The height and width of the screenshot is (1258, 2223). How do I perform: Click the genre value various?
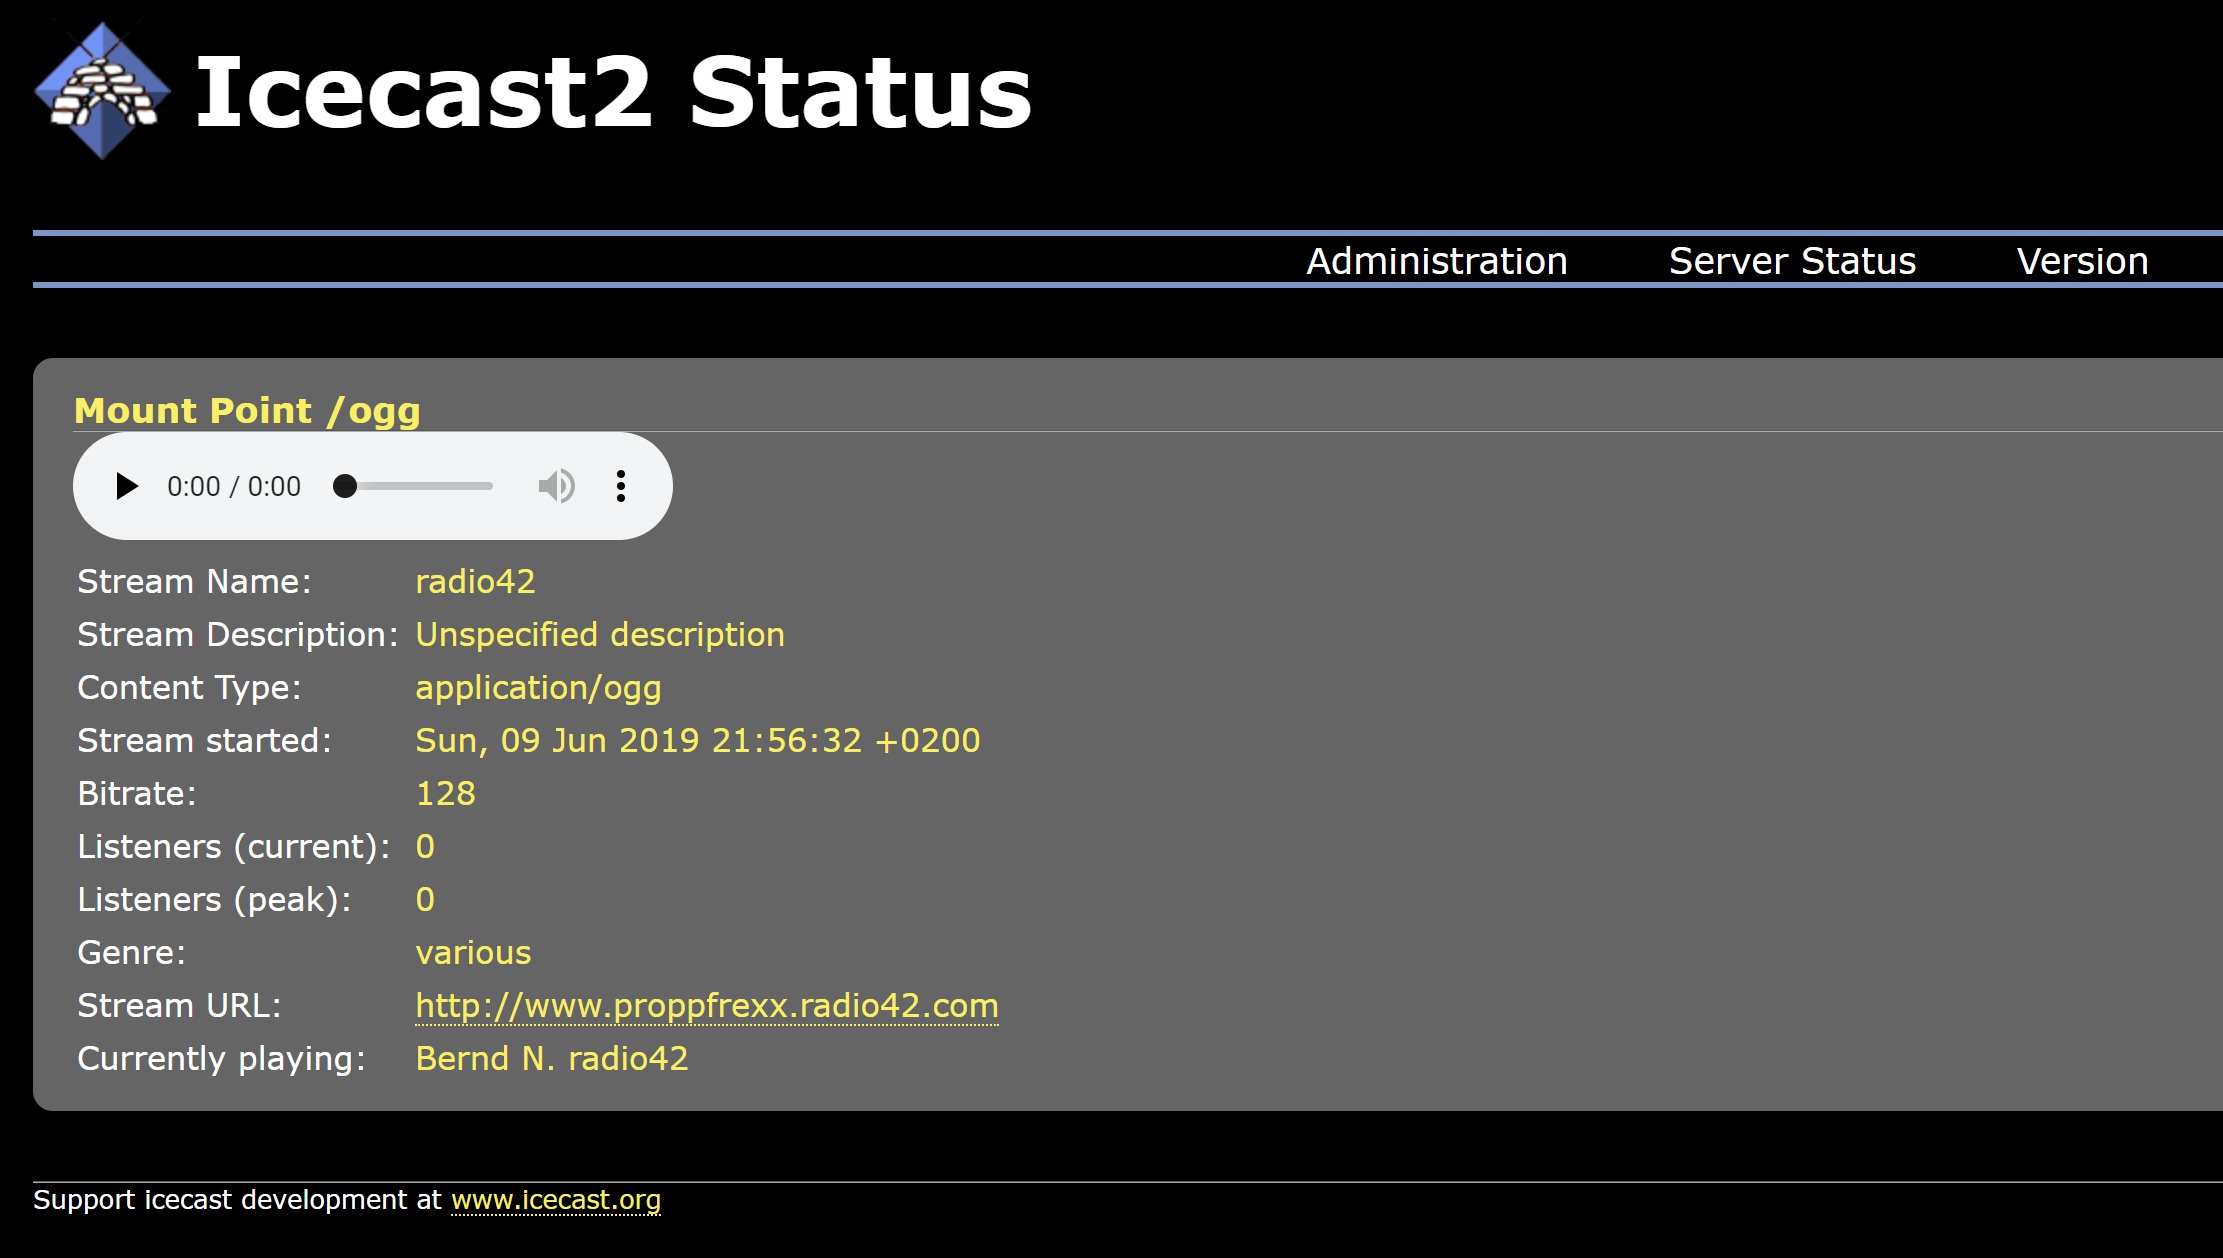[473, 952]
